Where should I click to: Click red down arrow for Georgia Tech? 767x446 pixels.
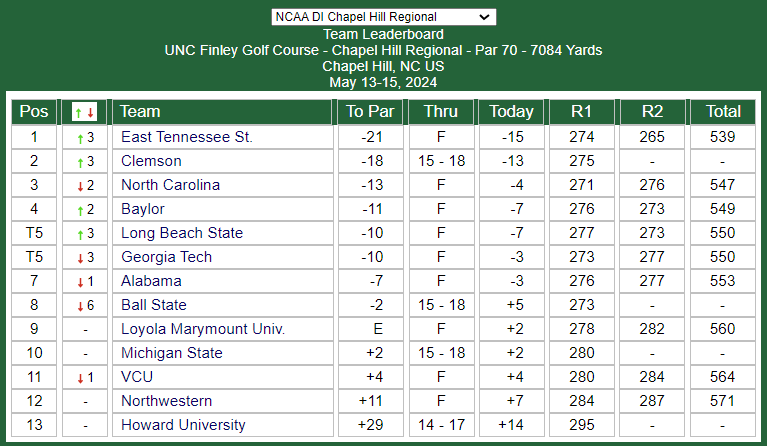tap(80, 258)
